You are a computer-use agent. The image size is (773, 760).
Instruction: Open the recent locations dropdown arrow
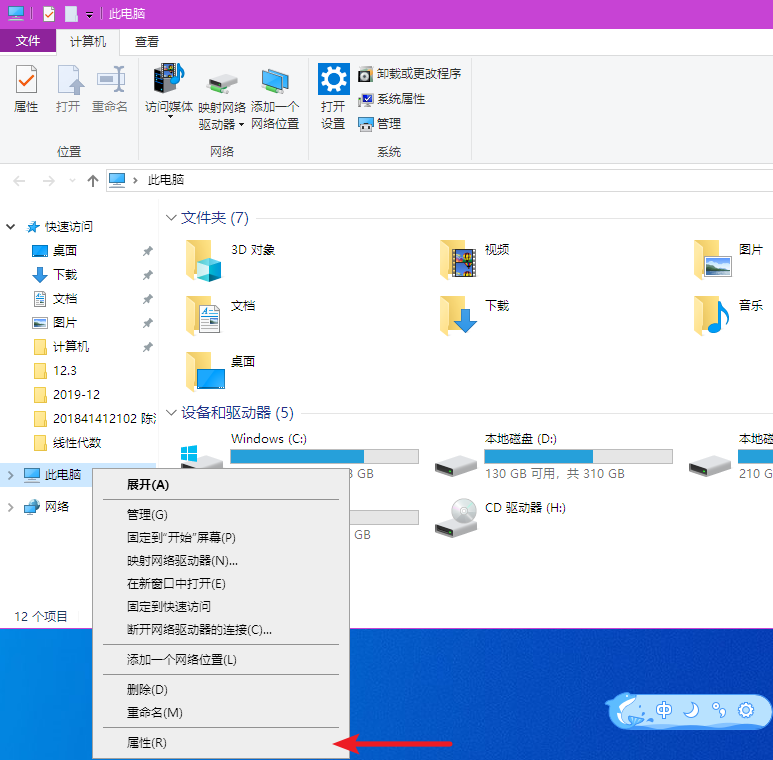(72, 181)
